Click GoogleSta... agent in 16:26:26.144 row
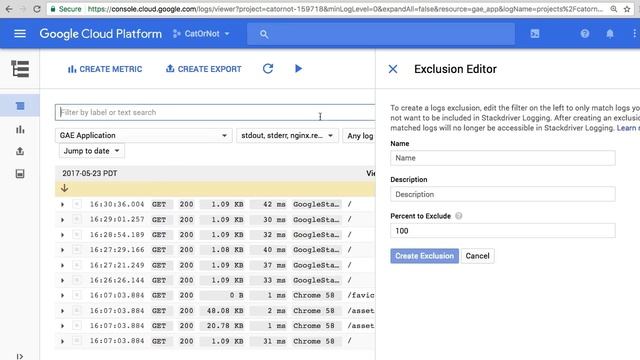The height and width of the screenshot is (360, 640). pos(316,280)
